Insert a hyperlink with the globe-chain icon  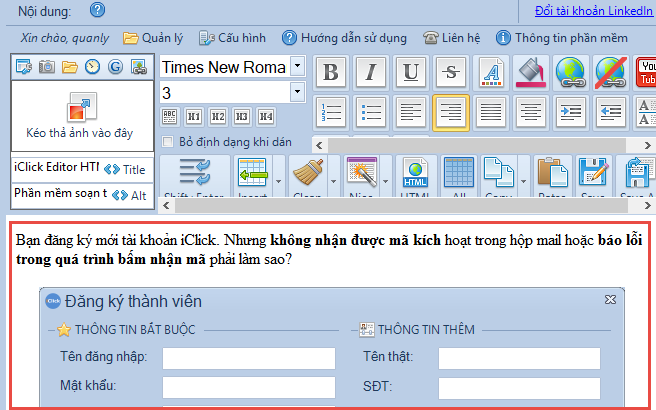(x=570, y=72)
